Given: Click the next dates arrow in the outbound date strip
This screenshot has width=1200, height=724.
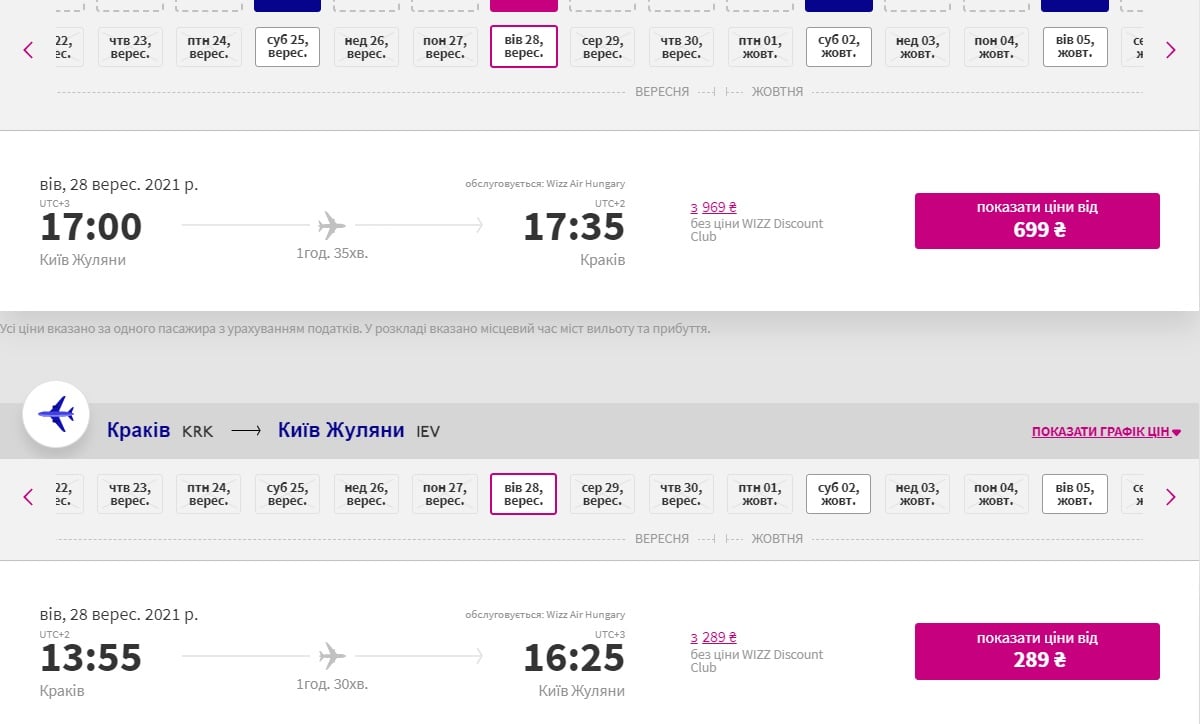Looking at the screenshot, I should [x=1171, y=49].
